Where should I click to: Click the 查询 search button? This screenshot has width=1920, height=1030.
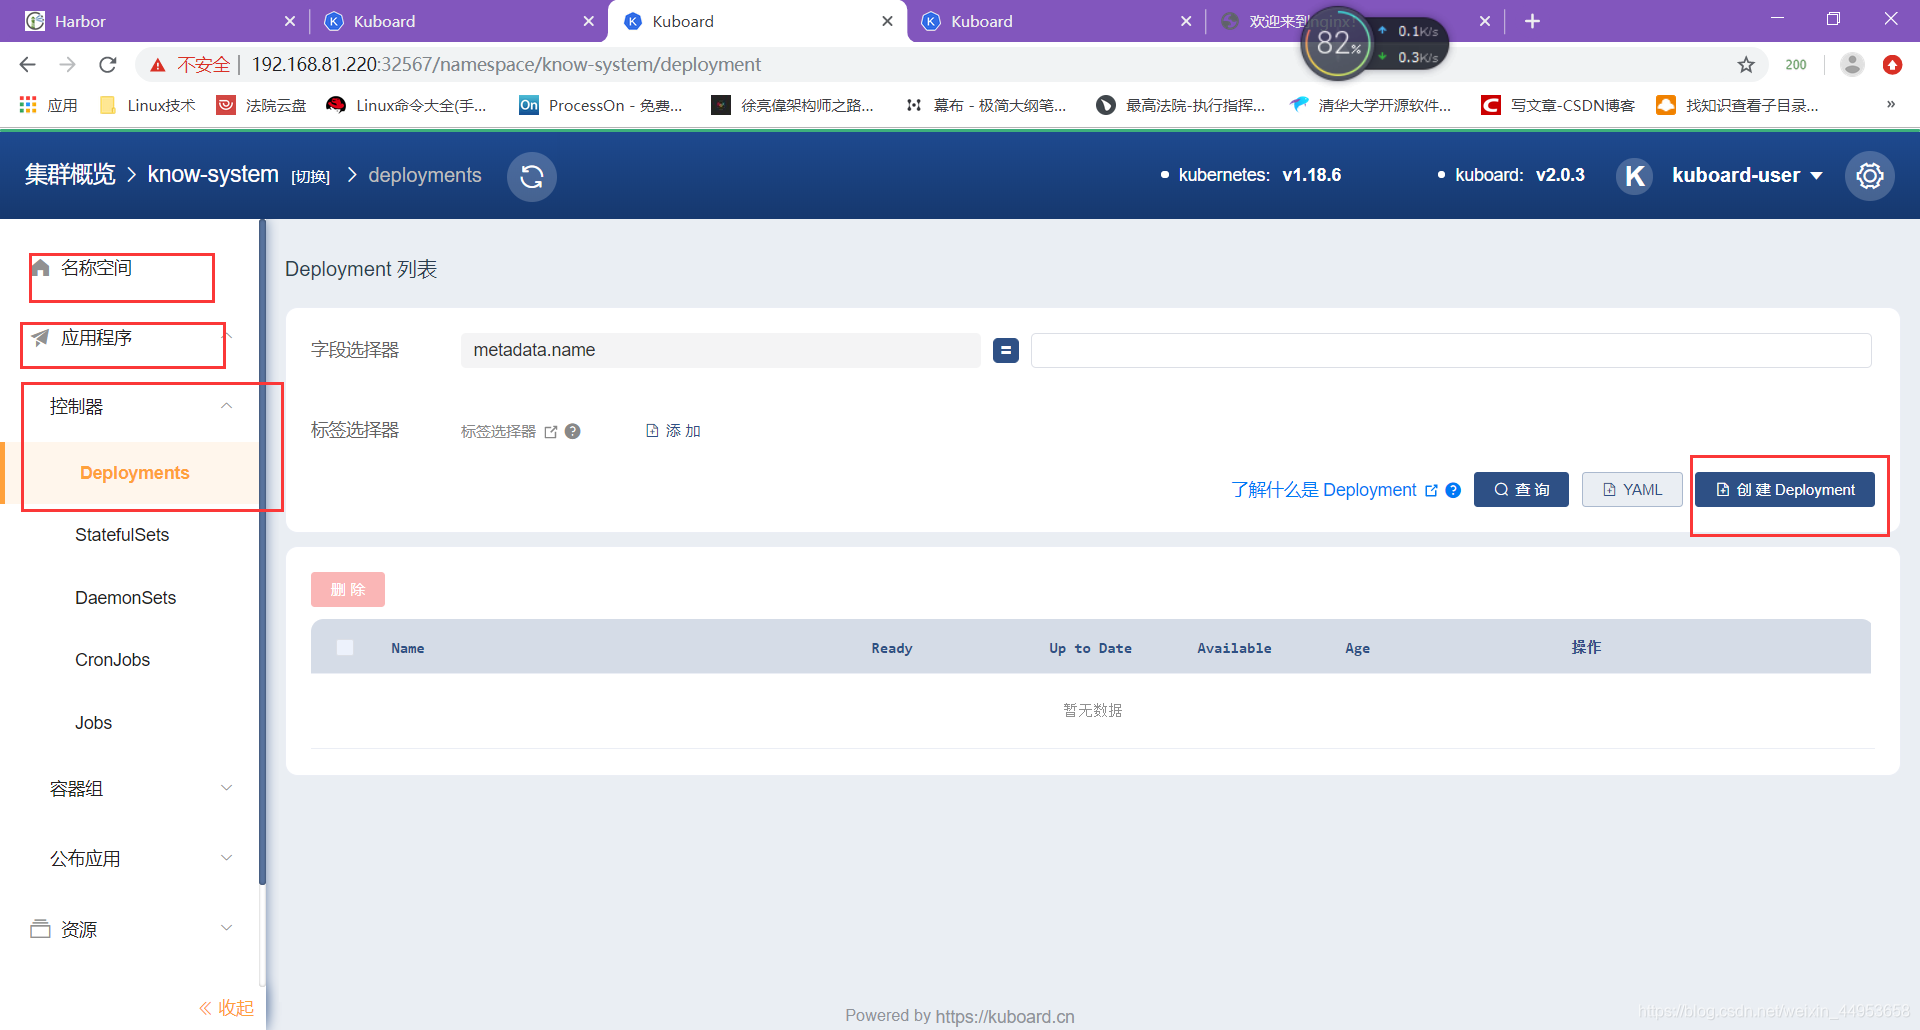(1521, 490)
